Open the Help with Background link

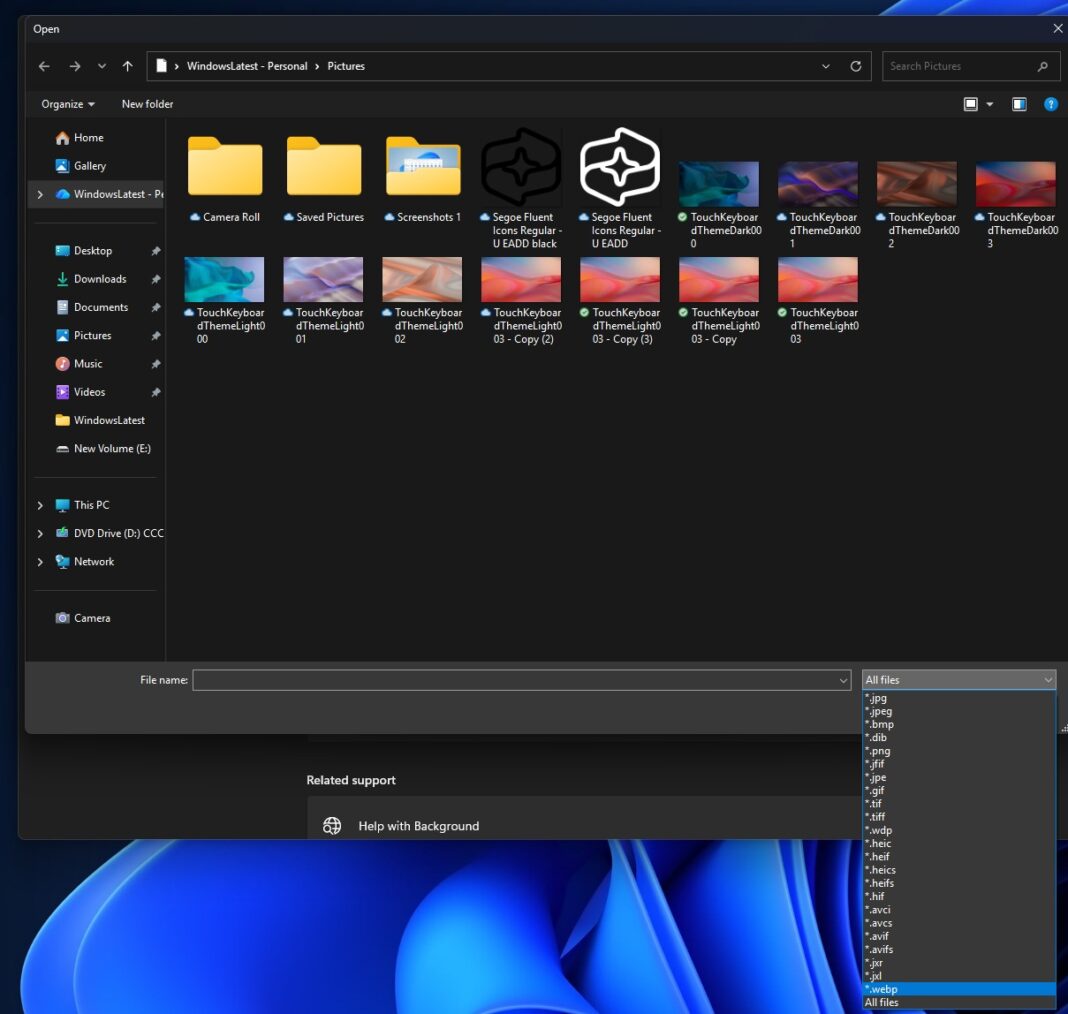(418, 826)
